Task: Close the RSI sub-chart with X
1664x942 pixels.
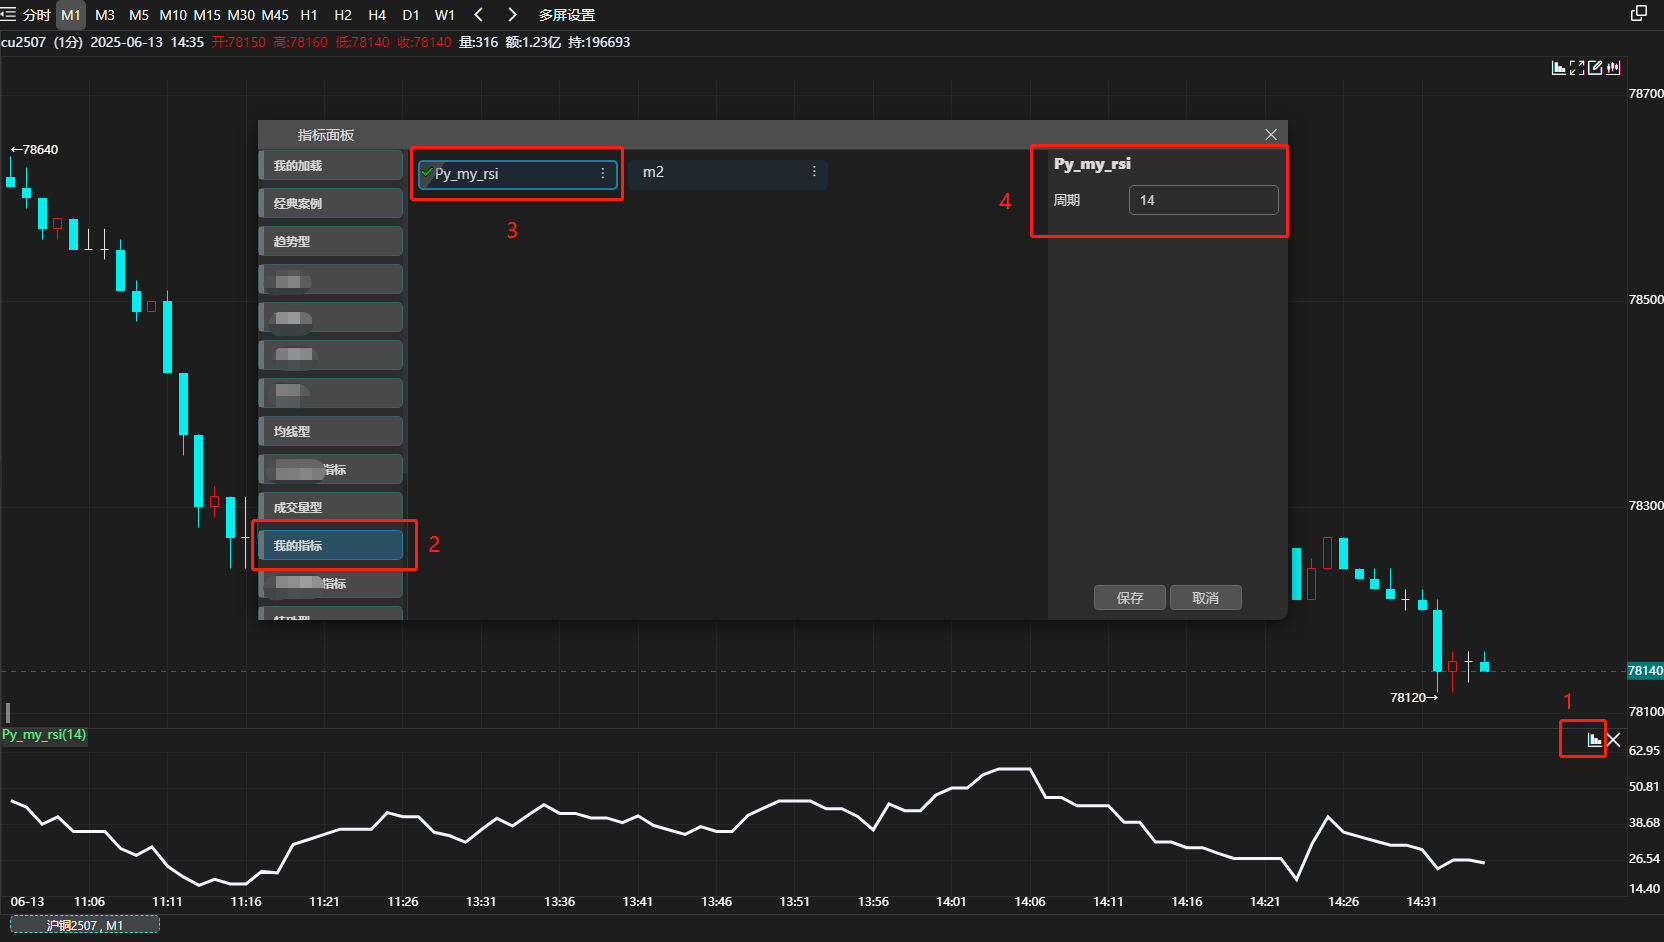Action: coord(1613,740)
